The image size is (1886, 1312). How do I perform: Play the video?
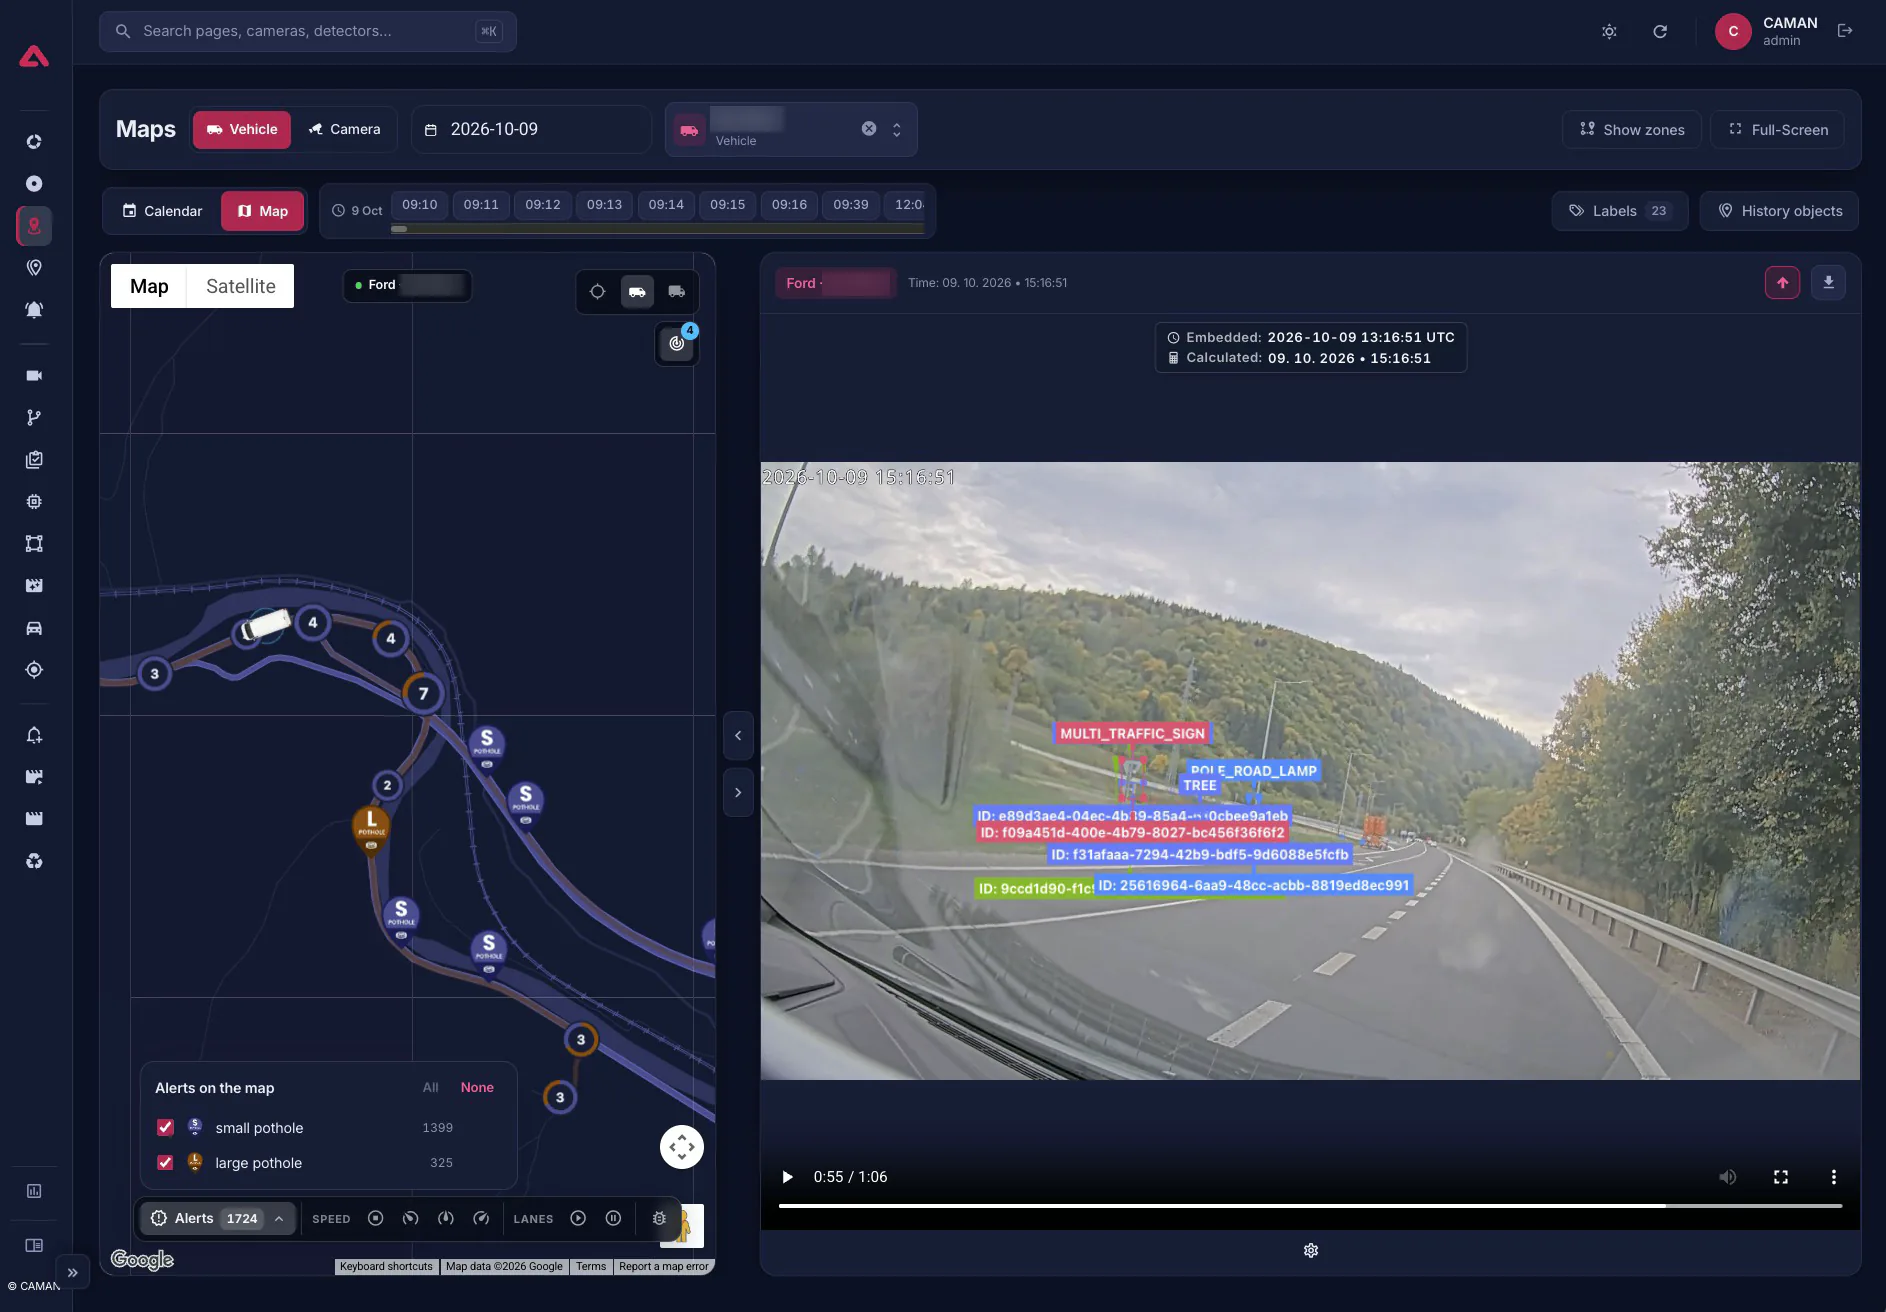coord(787,1177)
